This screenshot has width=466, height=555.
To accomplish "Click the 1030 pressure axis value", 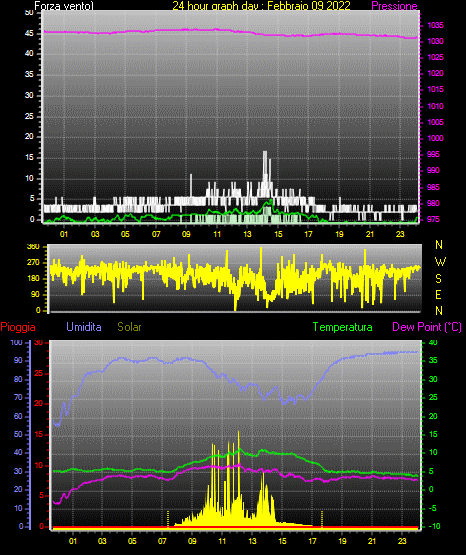I will pyautogui.click(x=435, y=41).
